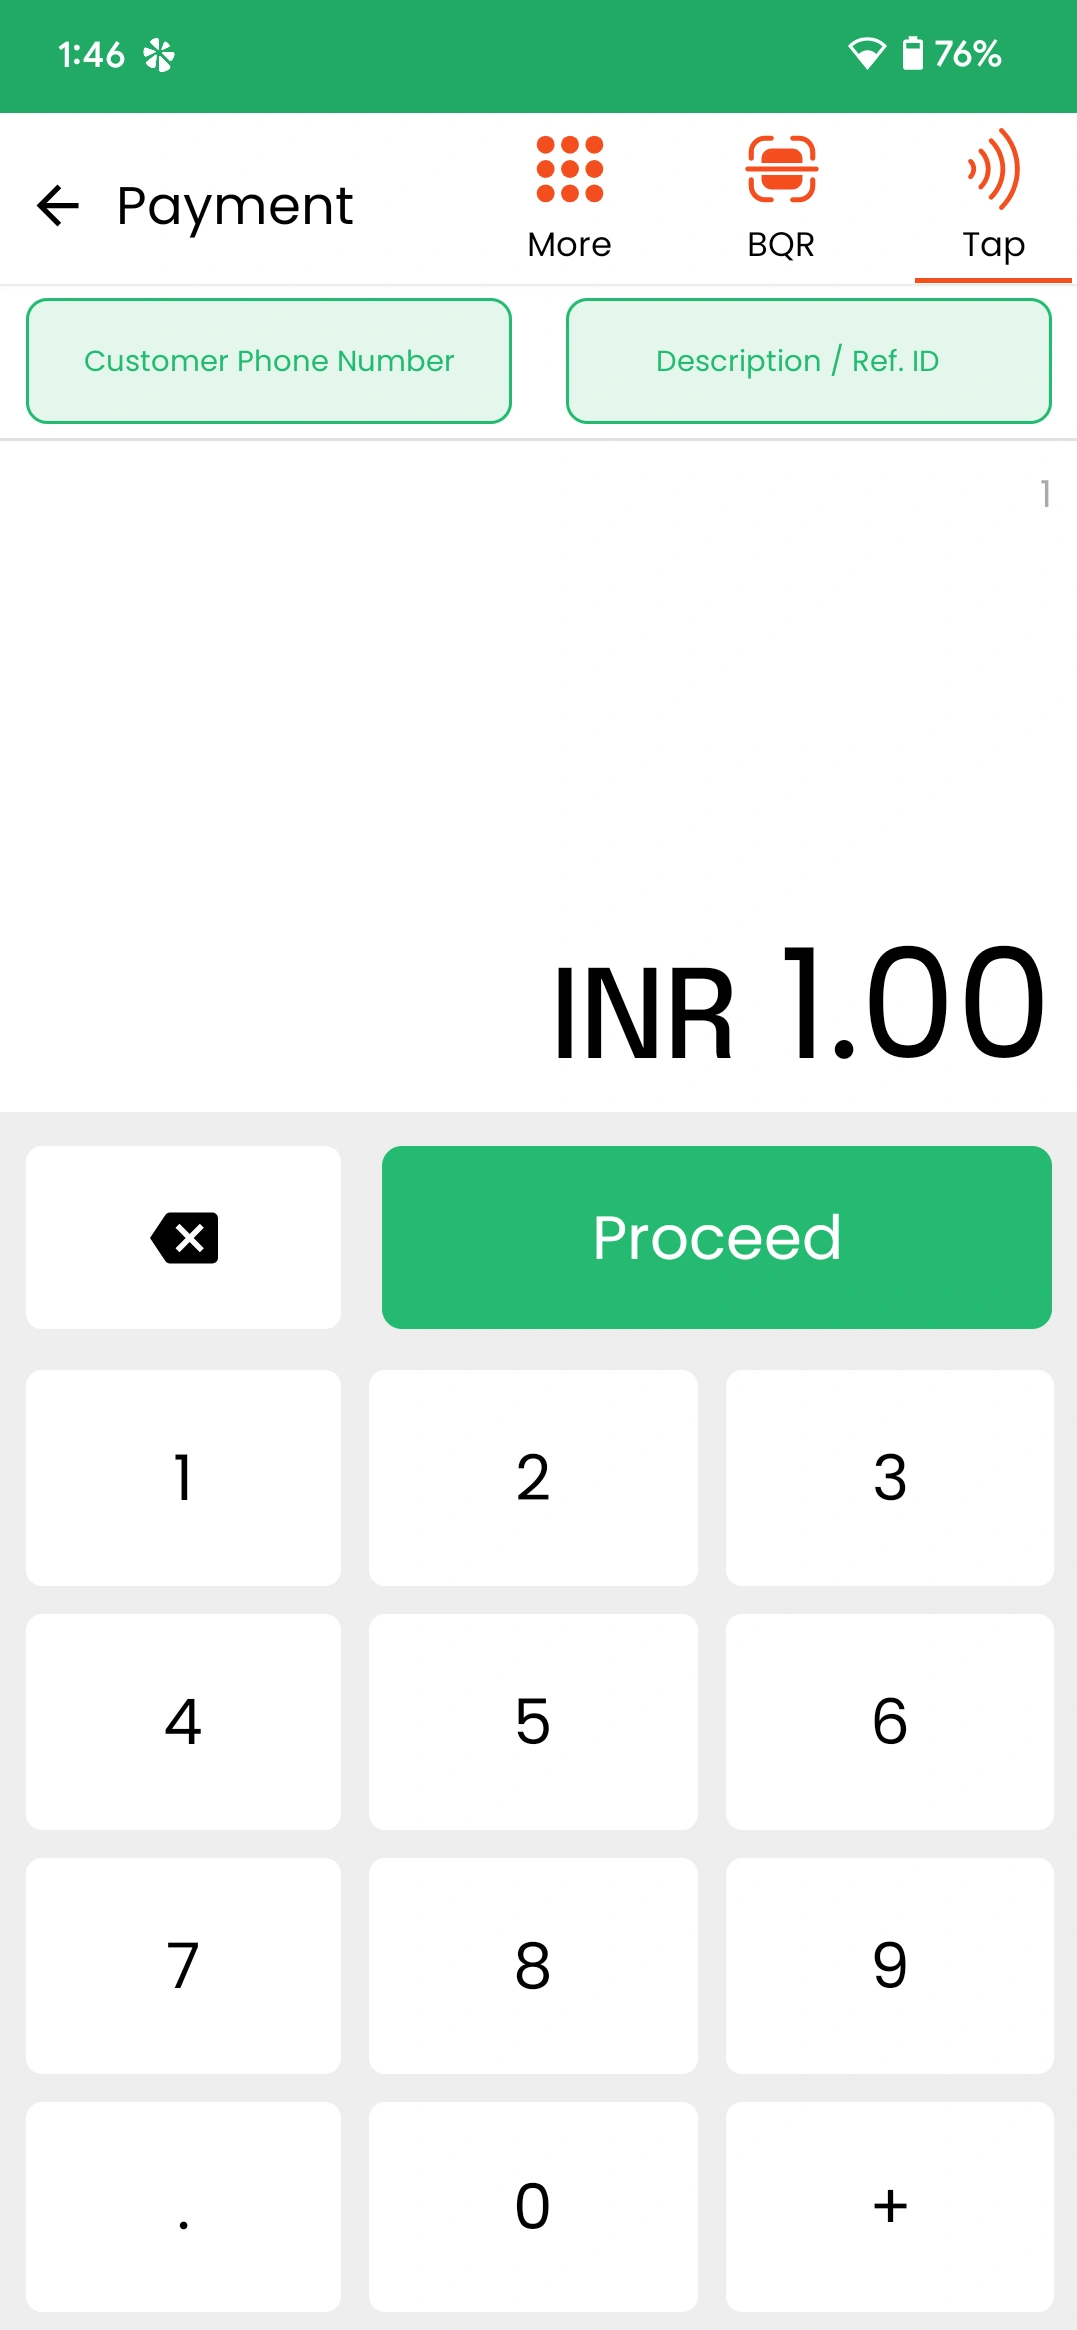
Task: Switch to the Tap payment tab
Action: [x=992, y=200]
